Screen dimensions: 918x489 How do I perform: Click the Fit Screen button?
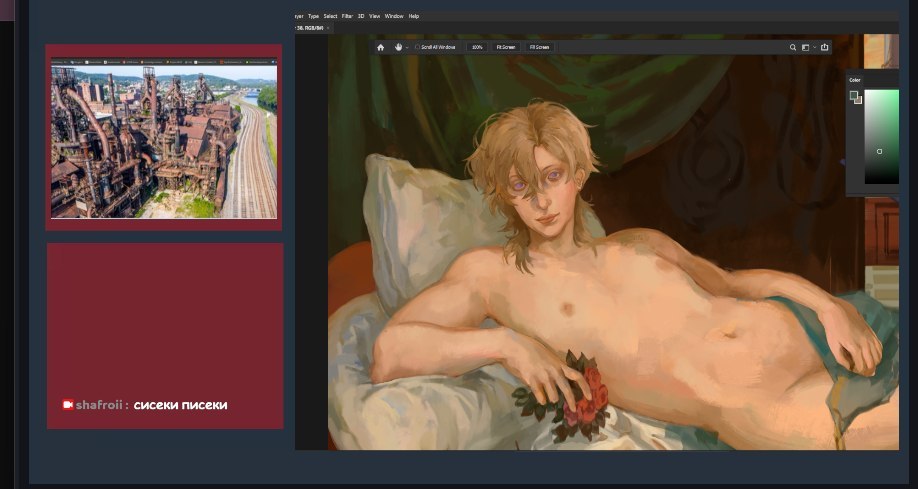point(506,47)
